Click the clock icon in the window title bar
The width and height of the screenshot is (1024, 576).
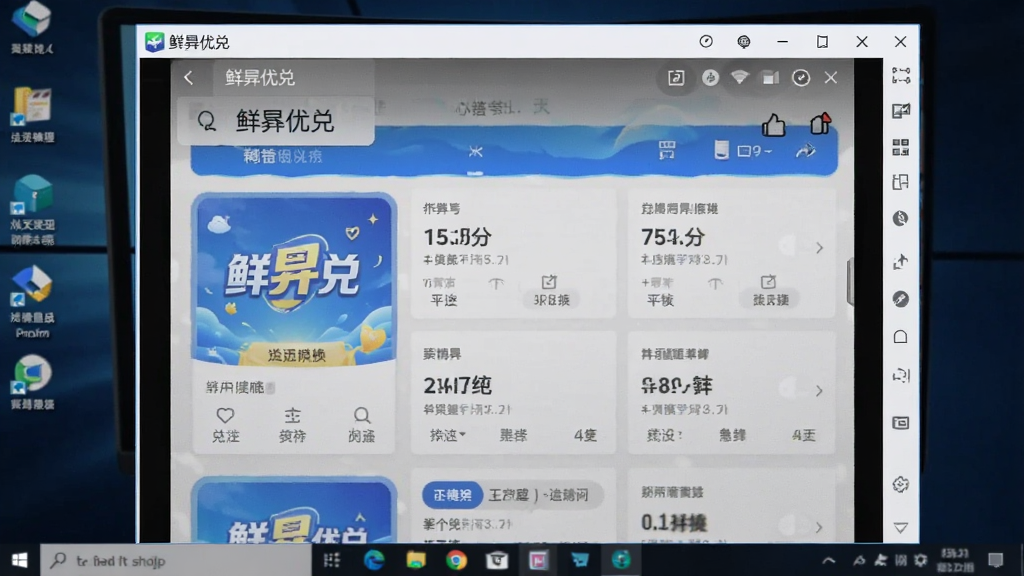tap(706, 42)
